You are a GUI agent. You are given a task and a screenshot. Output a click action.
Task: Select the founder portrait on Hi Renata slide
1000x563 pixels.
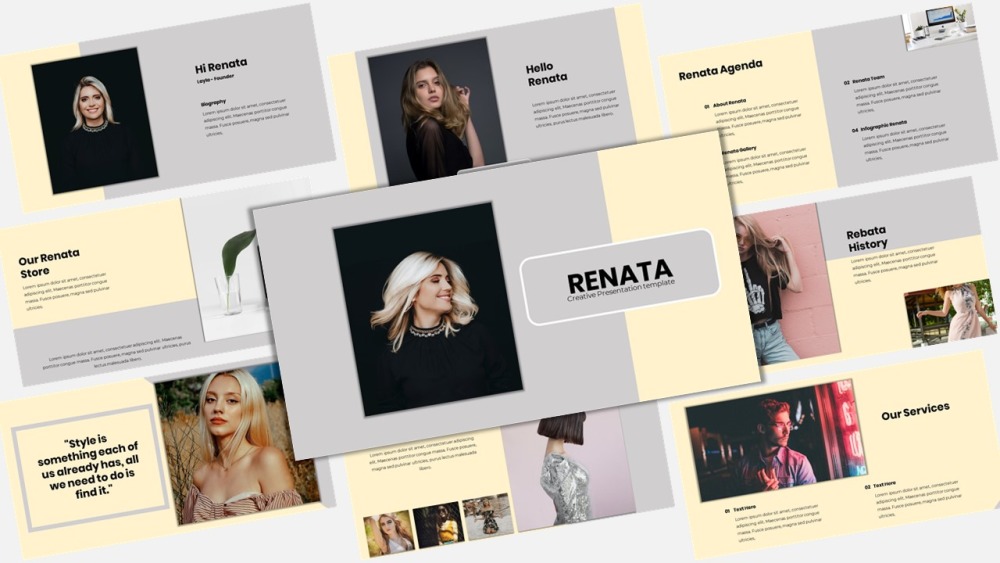[x=94, y=120]
